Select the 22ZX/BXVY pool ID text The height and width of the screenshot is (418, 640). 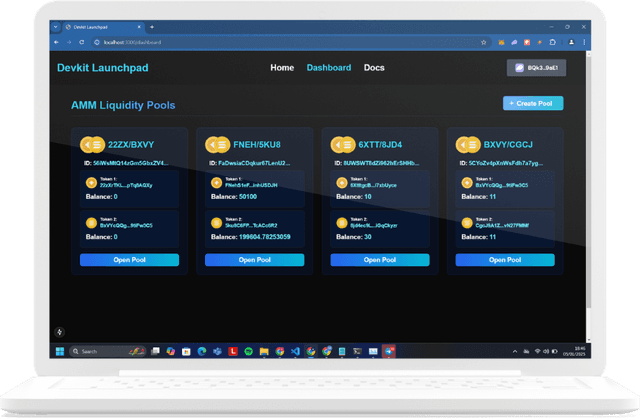point(126,163)
